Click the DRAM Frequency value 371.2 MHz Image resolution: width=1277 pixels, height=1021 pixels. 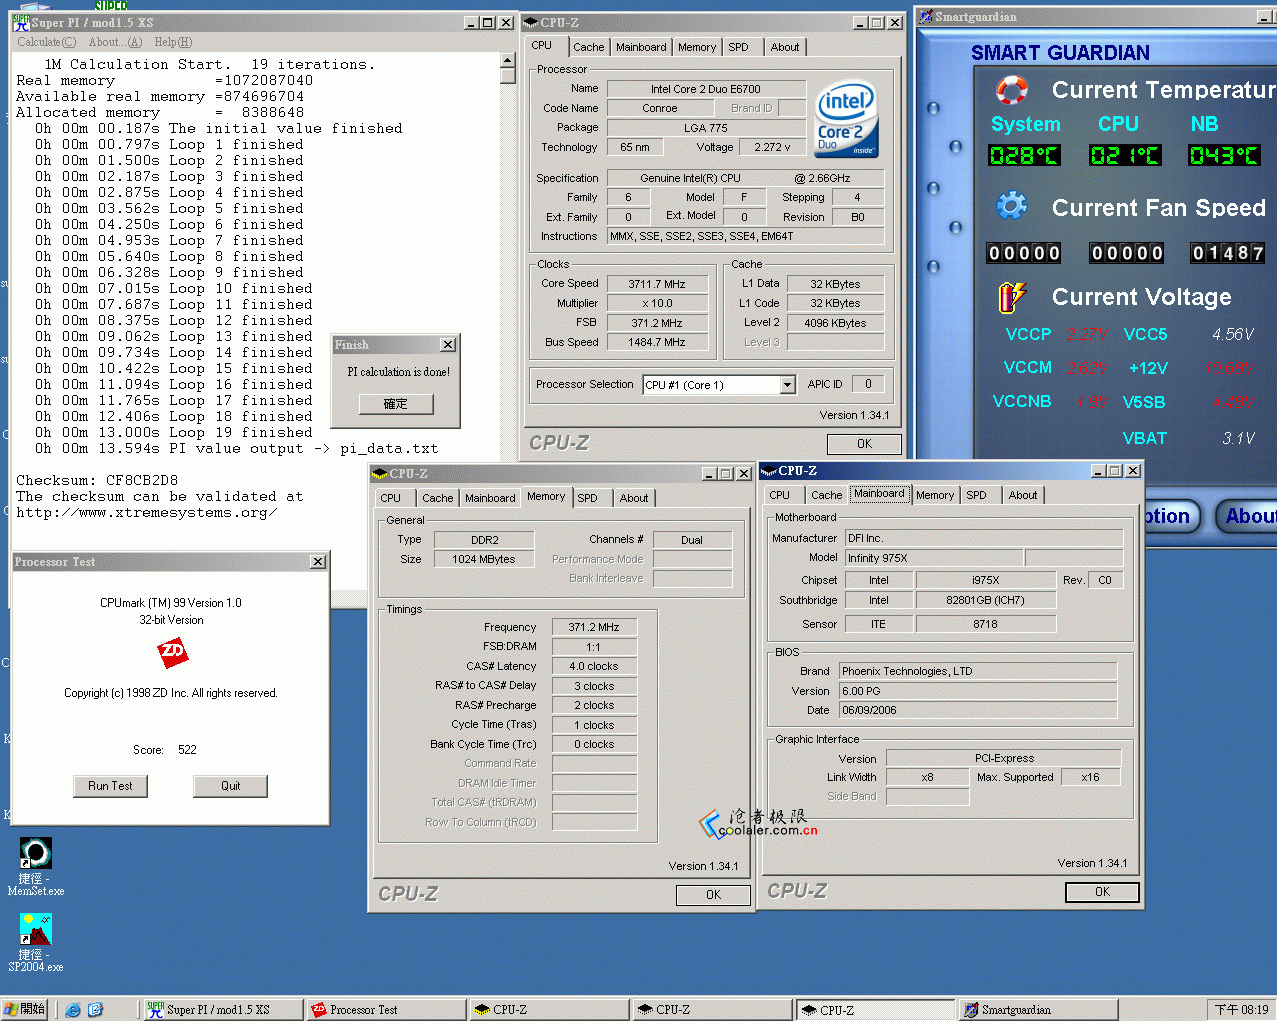pyautogui.click(x=594, y=627)
